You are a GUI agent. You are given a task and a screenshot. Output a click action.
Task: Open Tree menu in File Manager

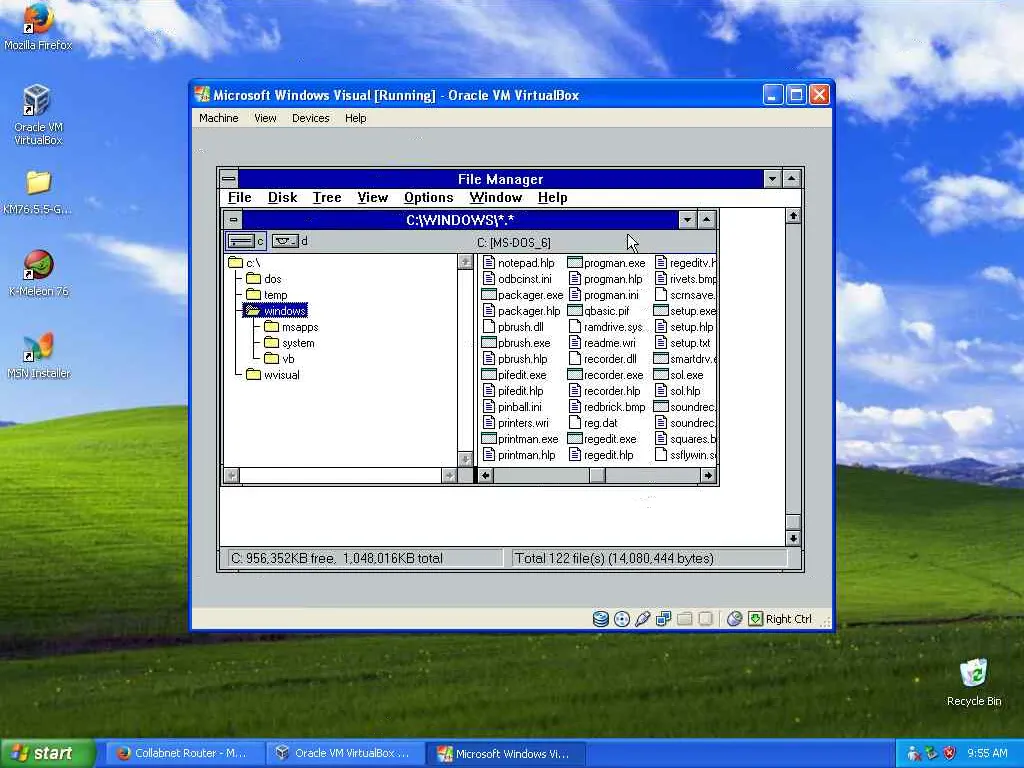click(327, 197)
